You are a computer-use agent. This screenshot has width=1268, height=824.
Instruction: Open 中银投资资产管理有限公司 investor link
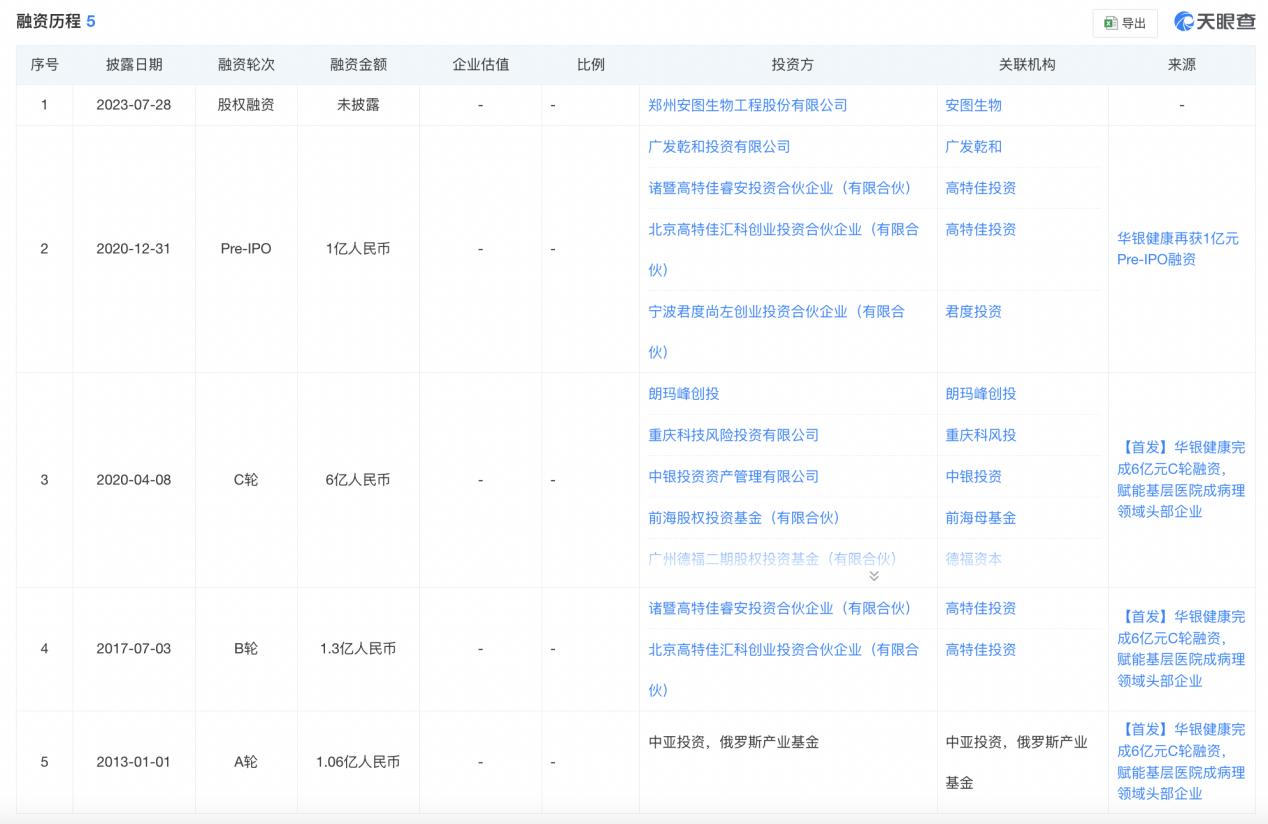733,476
